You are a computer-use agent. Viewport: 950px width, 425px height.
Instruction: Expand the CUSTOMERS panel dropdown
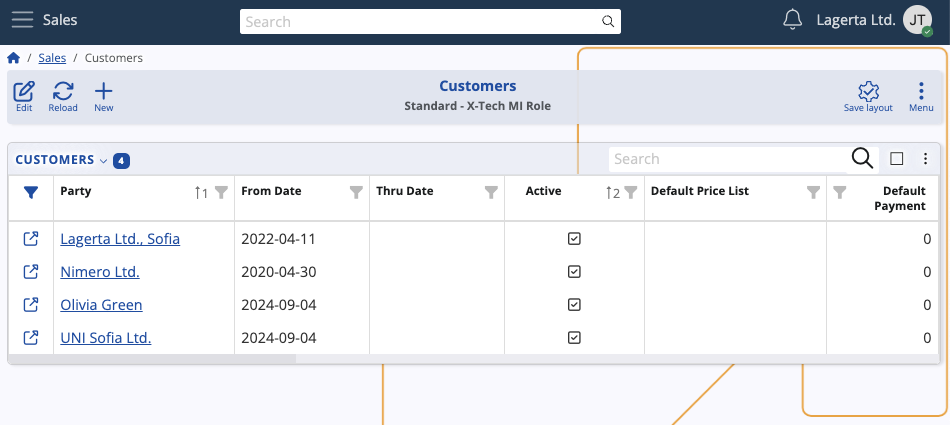coord(103,161)
